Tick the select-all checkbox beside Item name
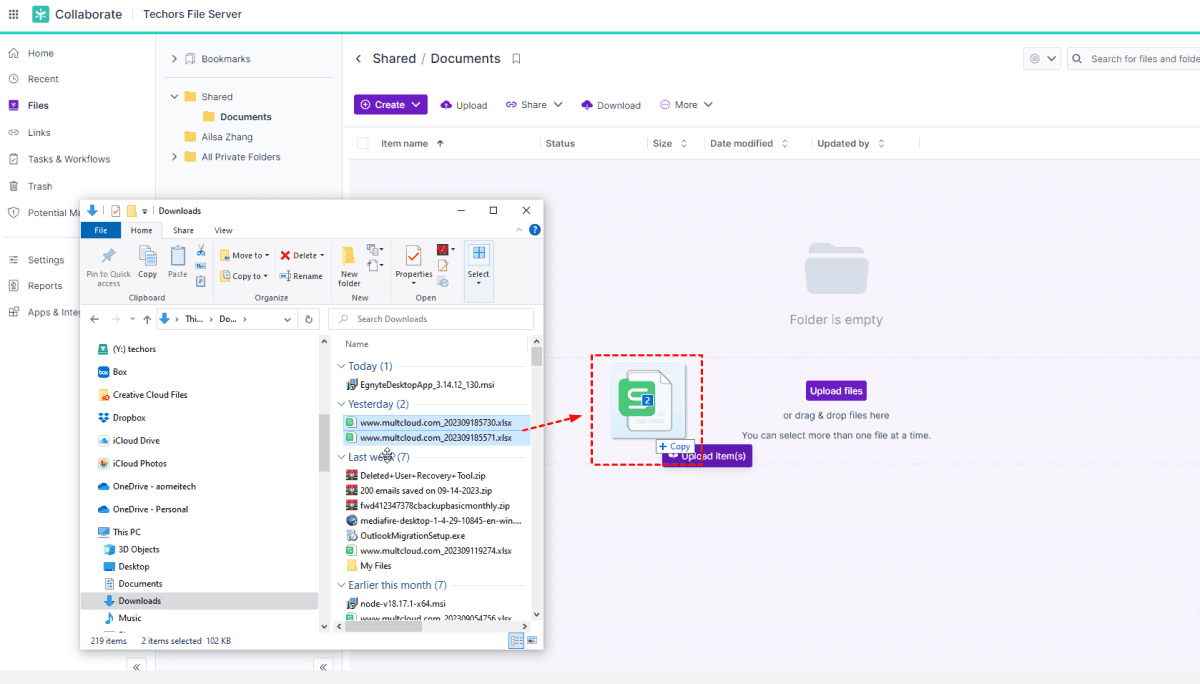 (363, 144)
